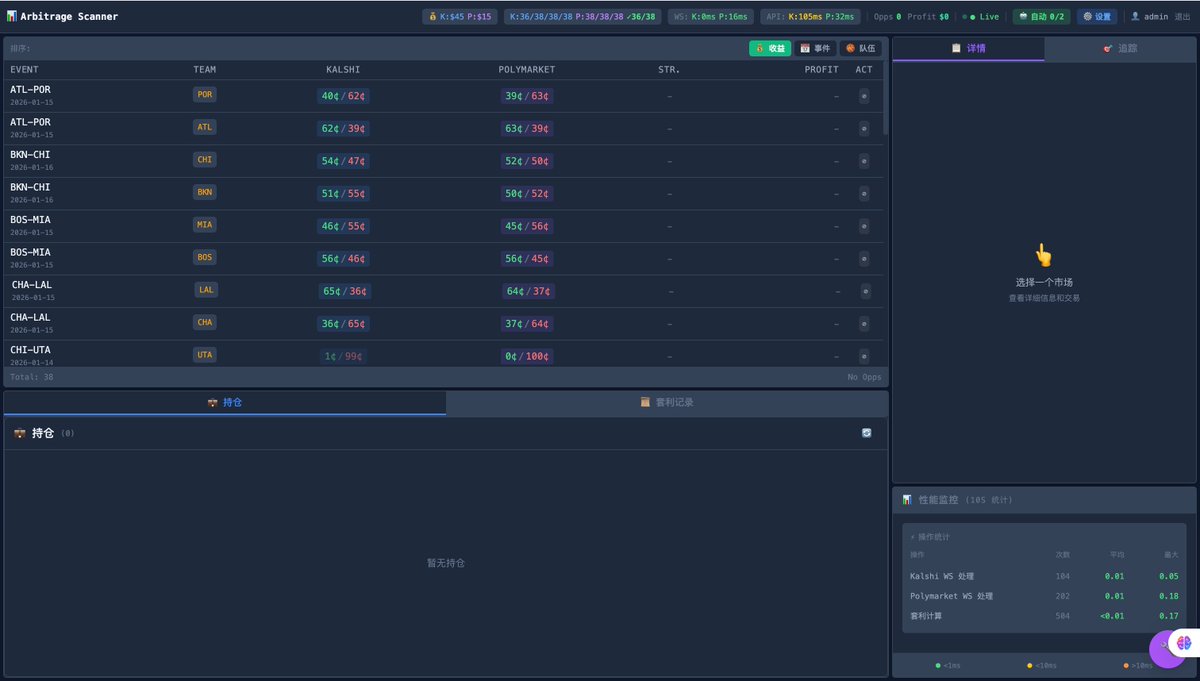This screenshot has height=681, width=1200.
Task: Click the action icon for ATL-POR POR row
Action: (x=864, y=96)
